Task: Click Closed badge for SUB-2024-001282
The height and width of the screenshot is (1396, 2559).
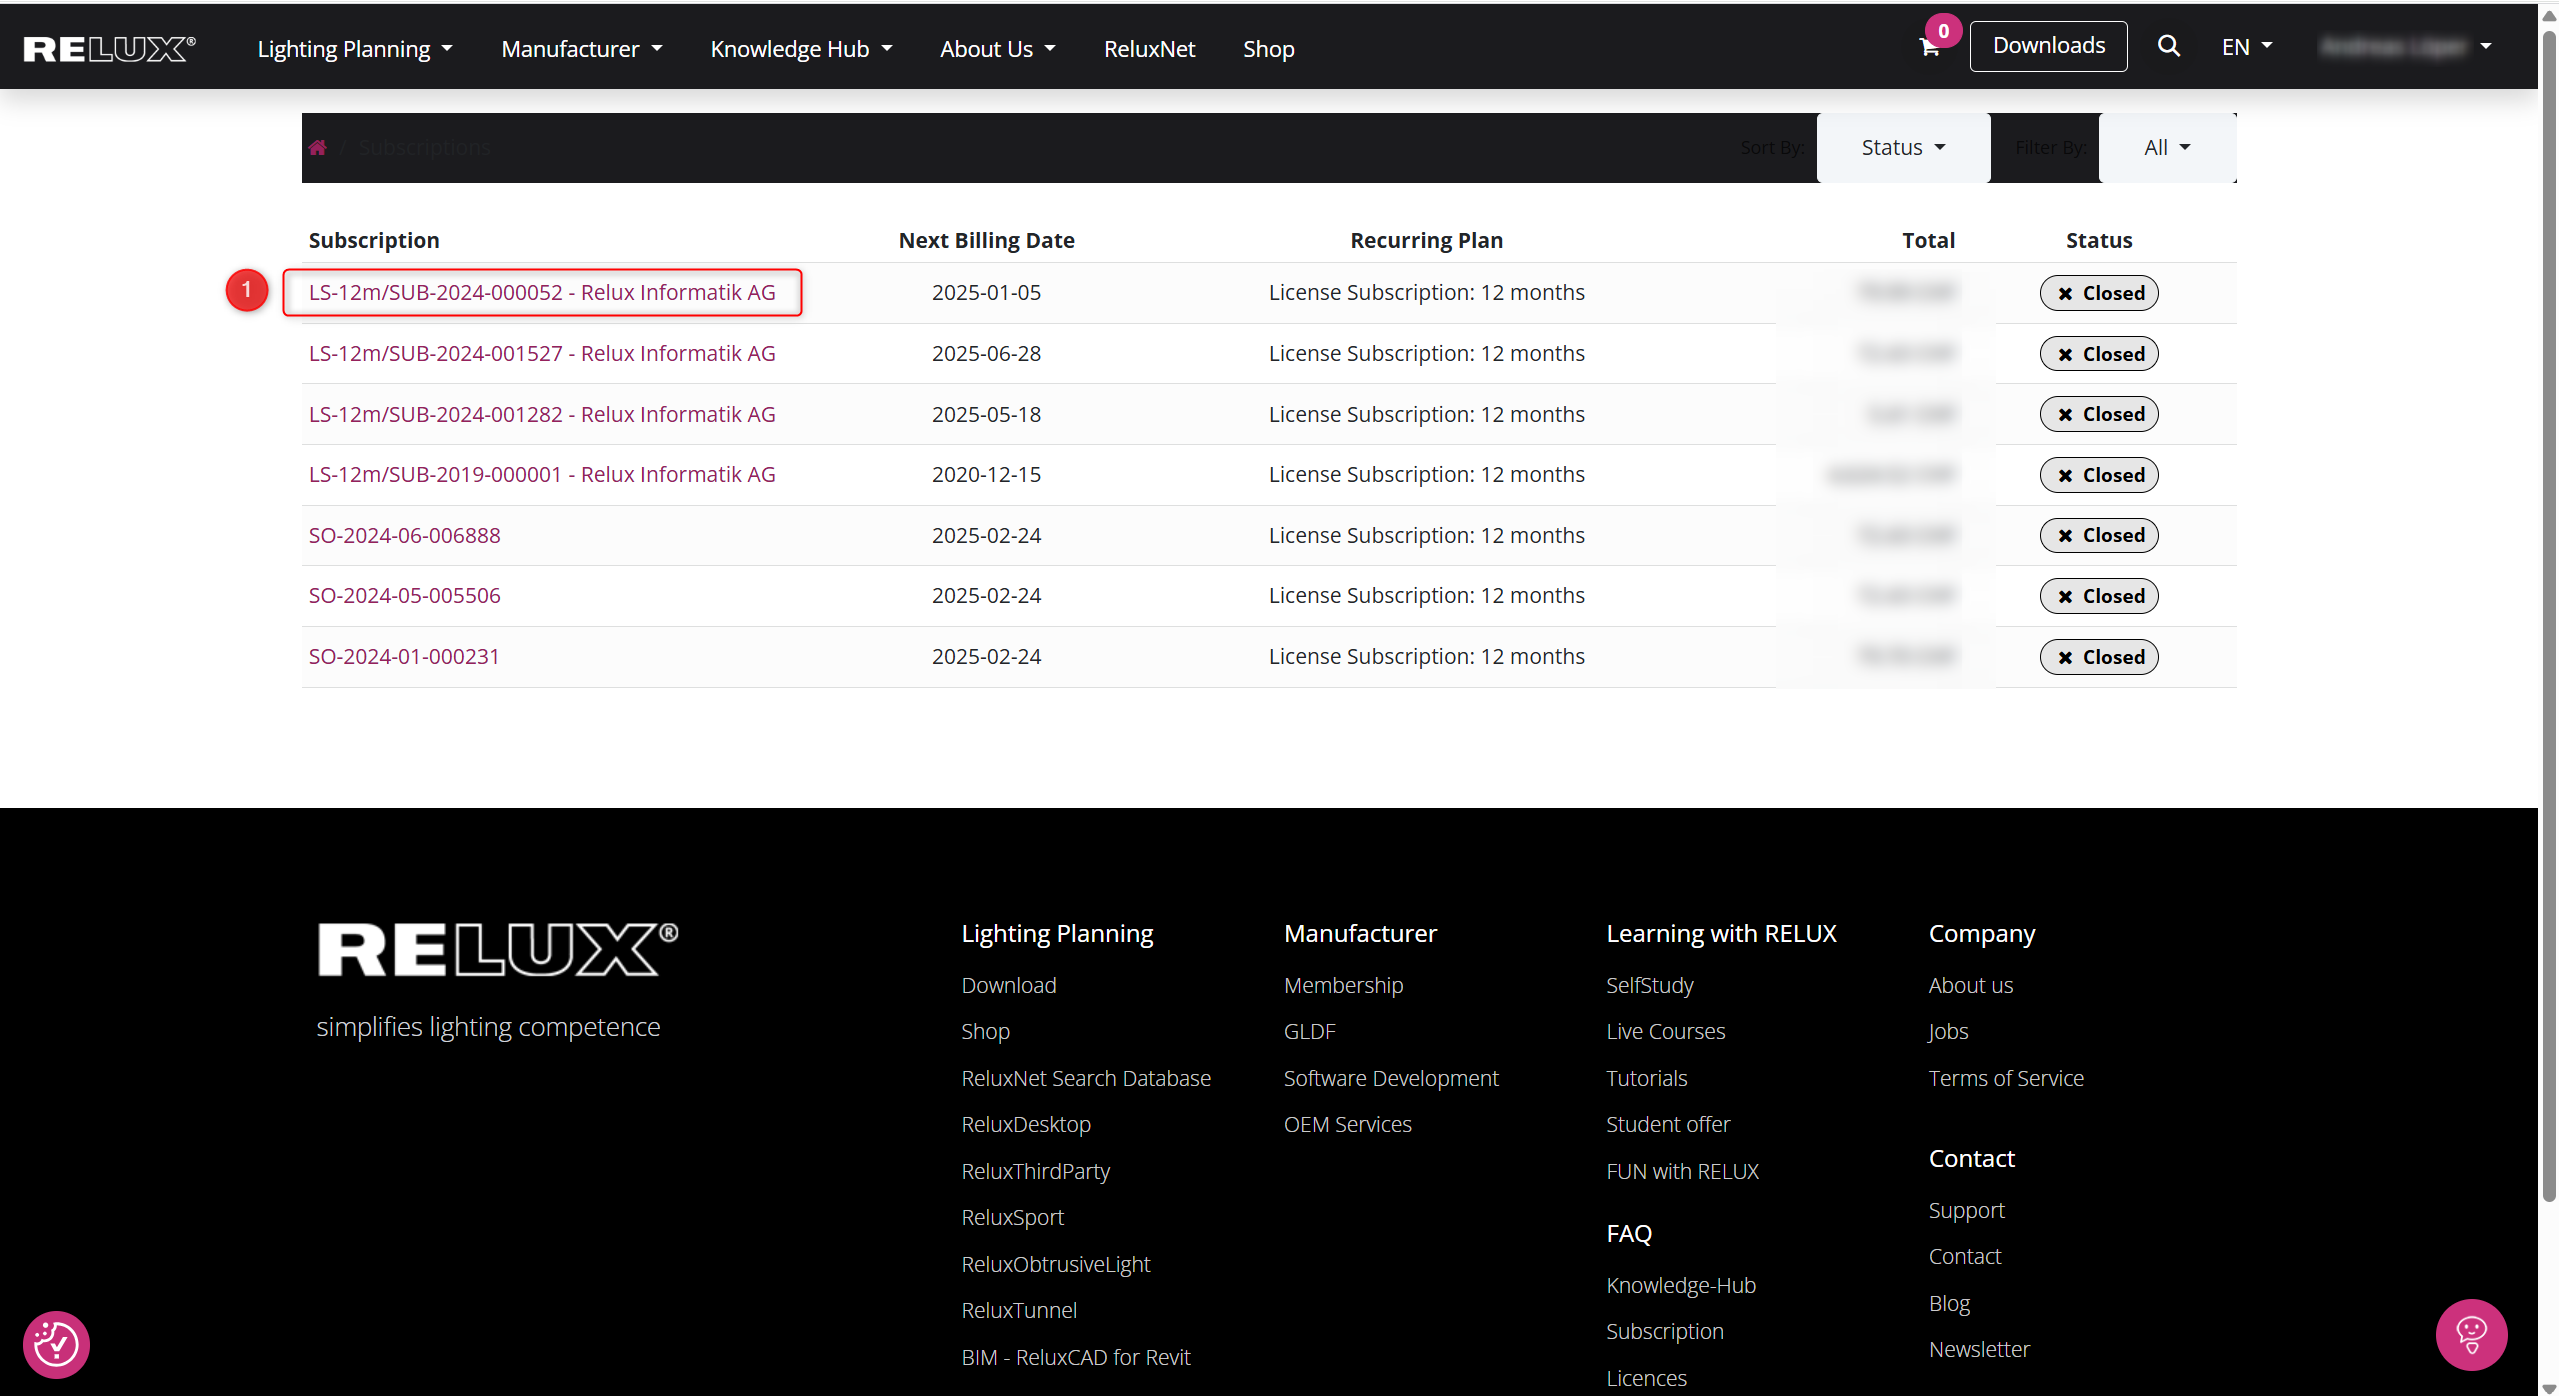Action: click(x=2099, y=414)
